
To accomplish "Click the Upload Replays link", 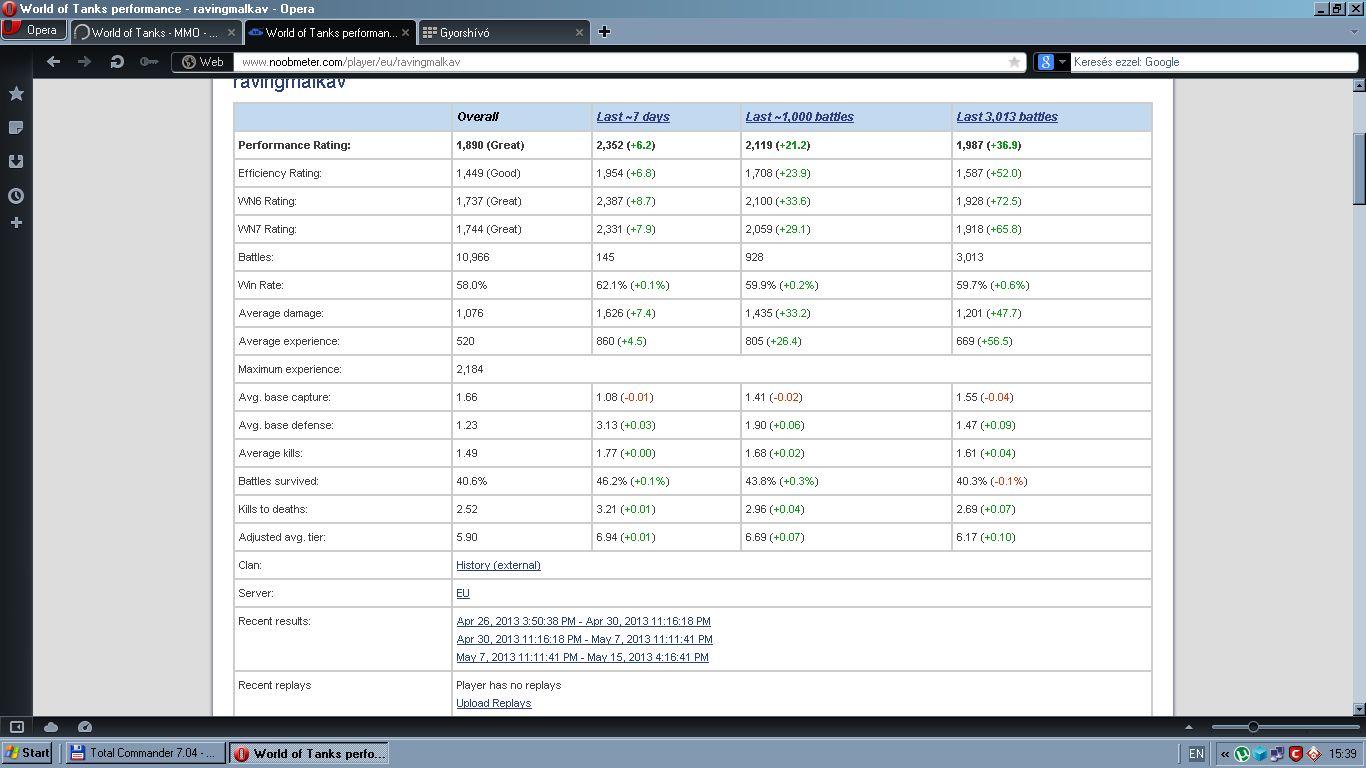I will [x=493, y=703].
